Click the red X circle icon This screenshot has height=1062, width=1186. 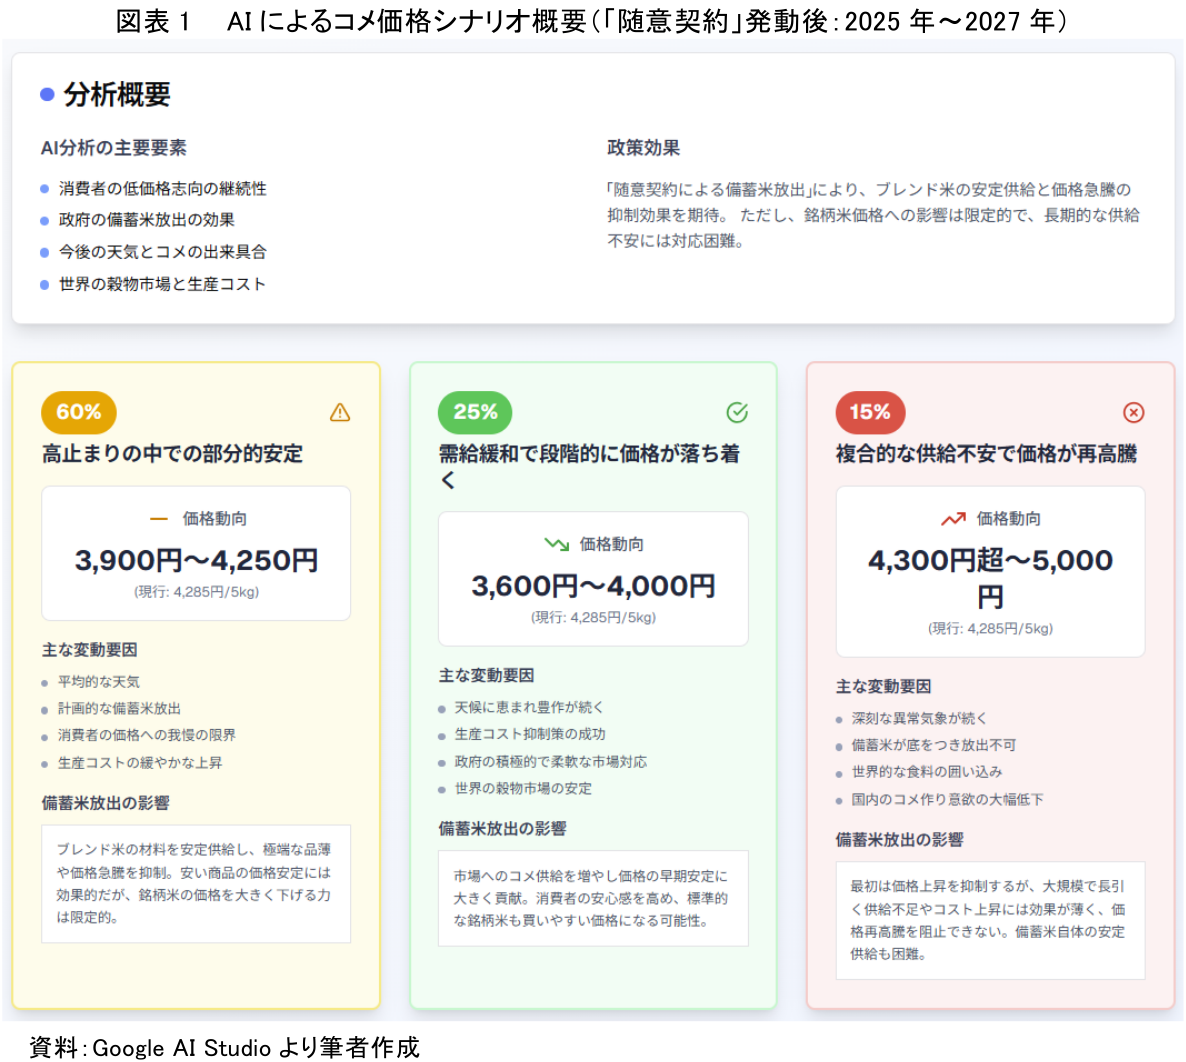click(1133, 413)
